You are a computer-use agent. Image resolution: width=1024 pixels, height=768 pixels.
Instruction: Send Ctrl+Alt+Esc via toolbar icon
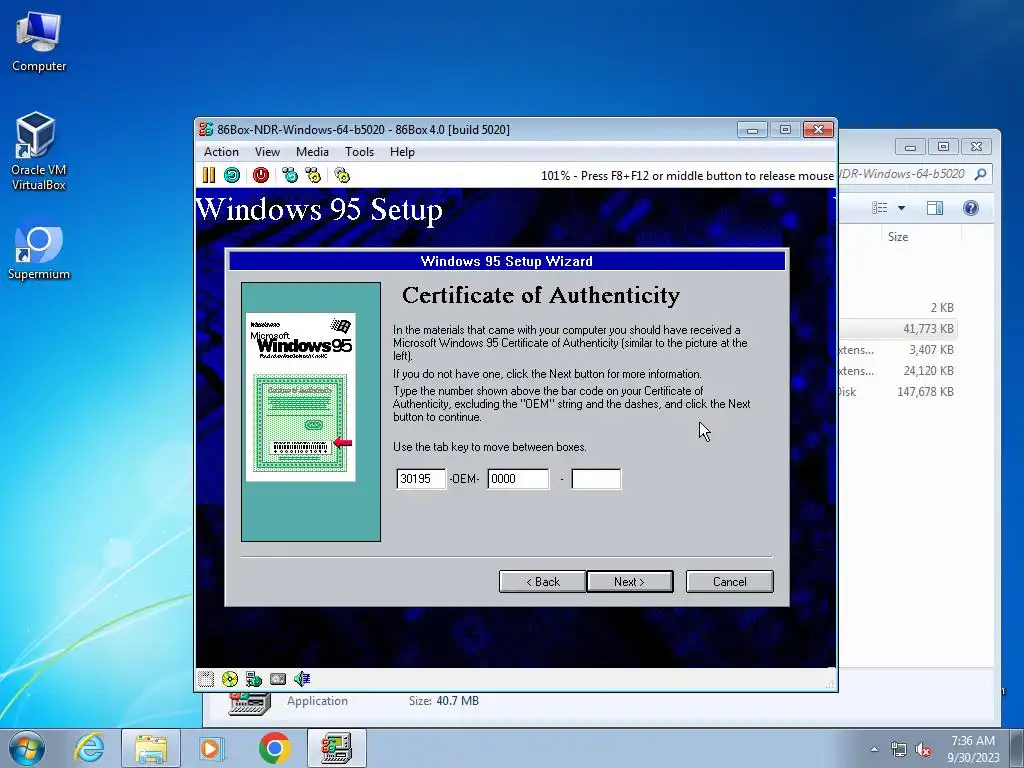[313, 175]
